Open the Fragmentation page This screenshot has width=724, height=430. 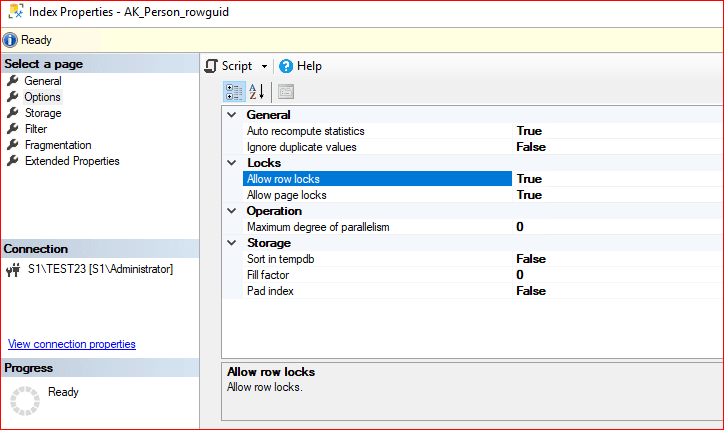[58, 145]
